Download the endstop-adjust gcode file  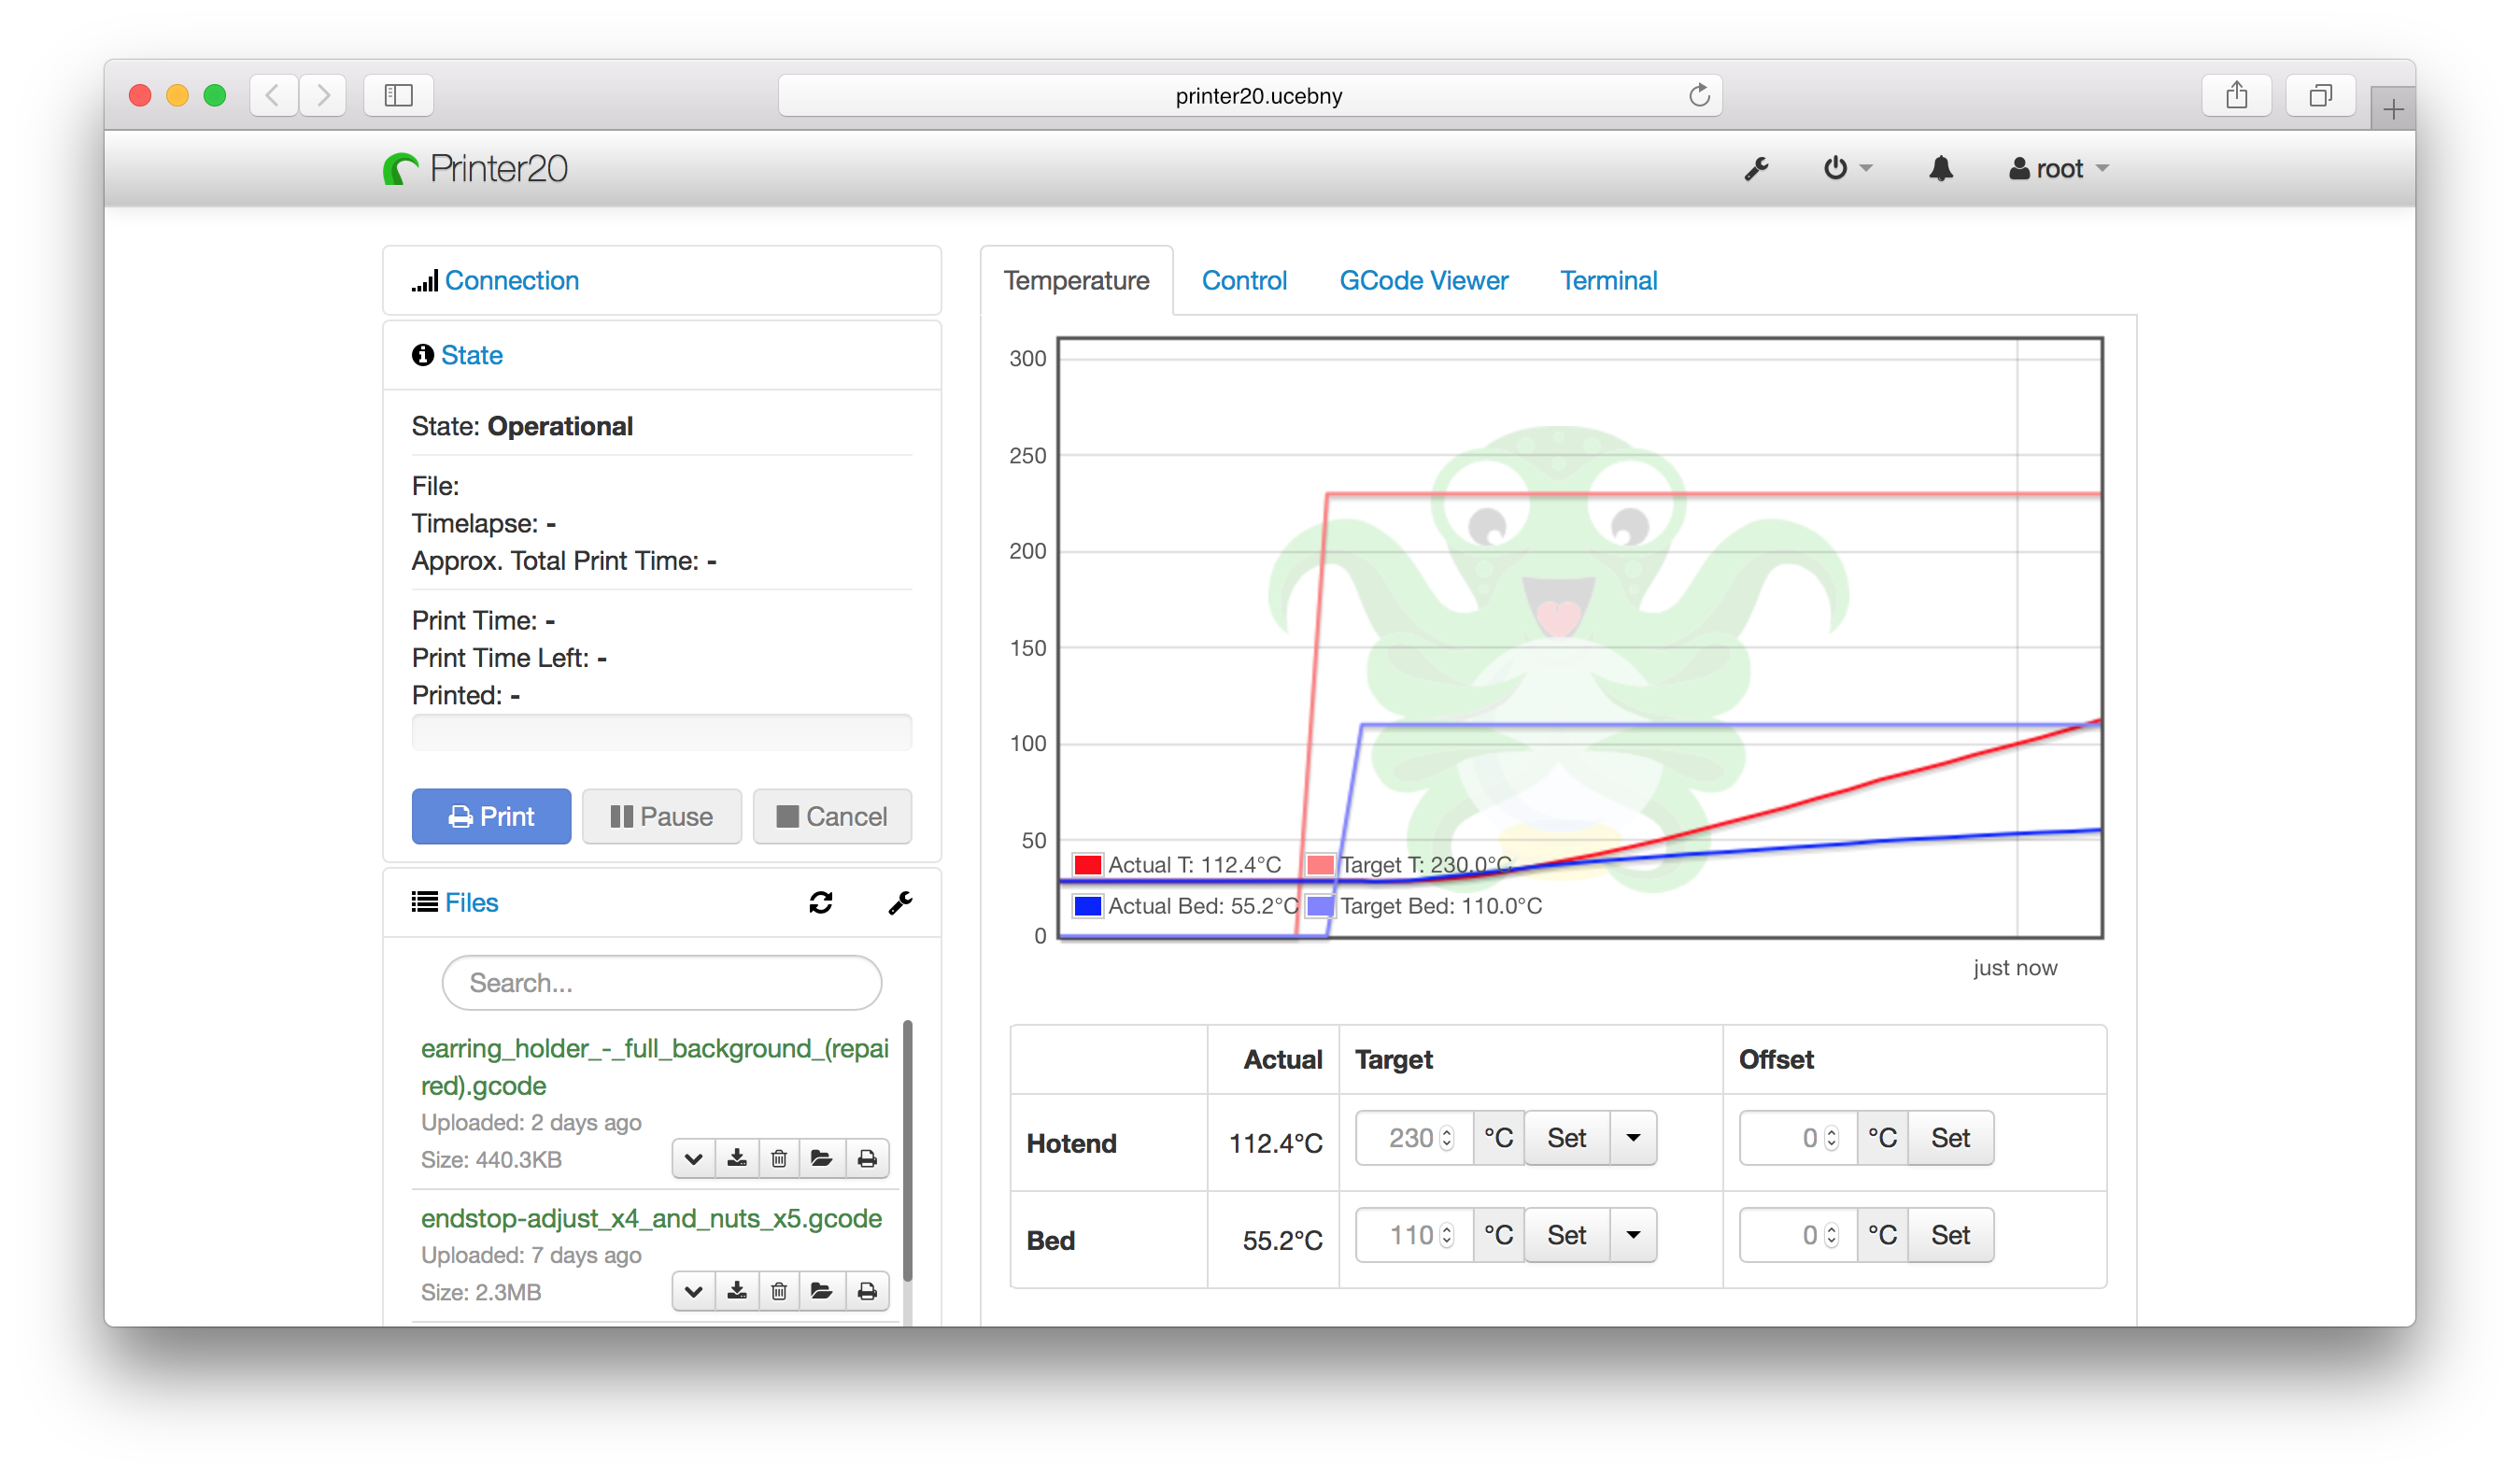point(737,1291)
